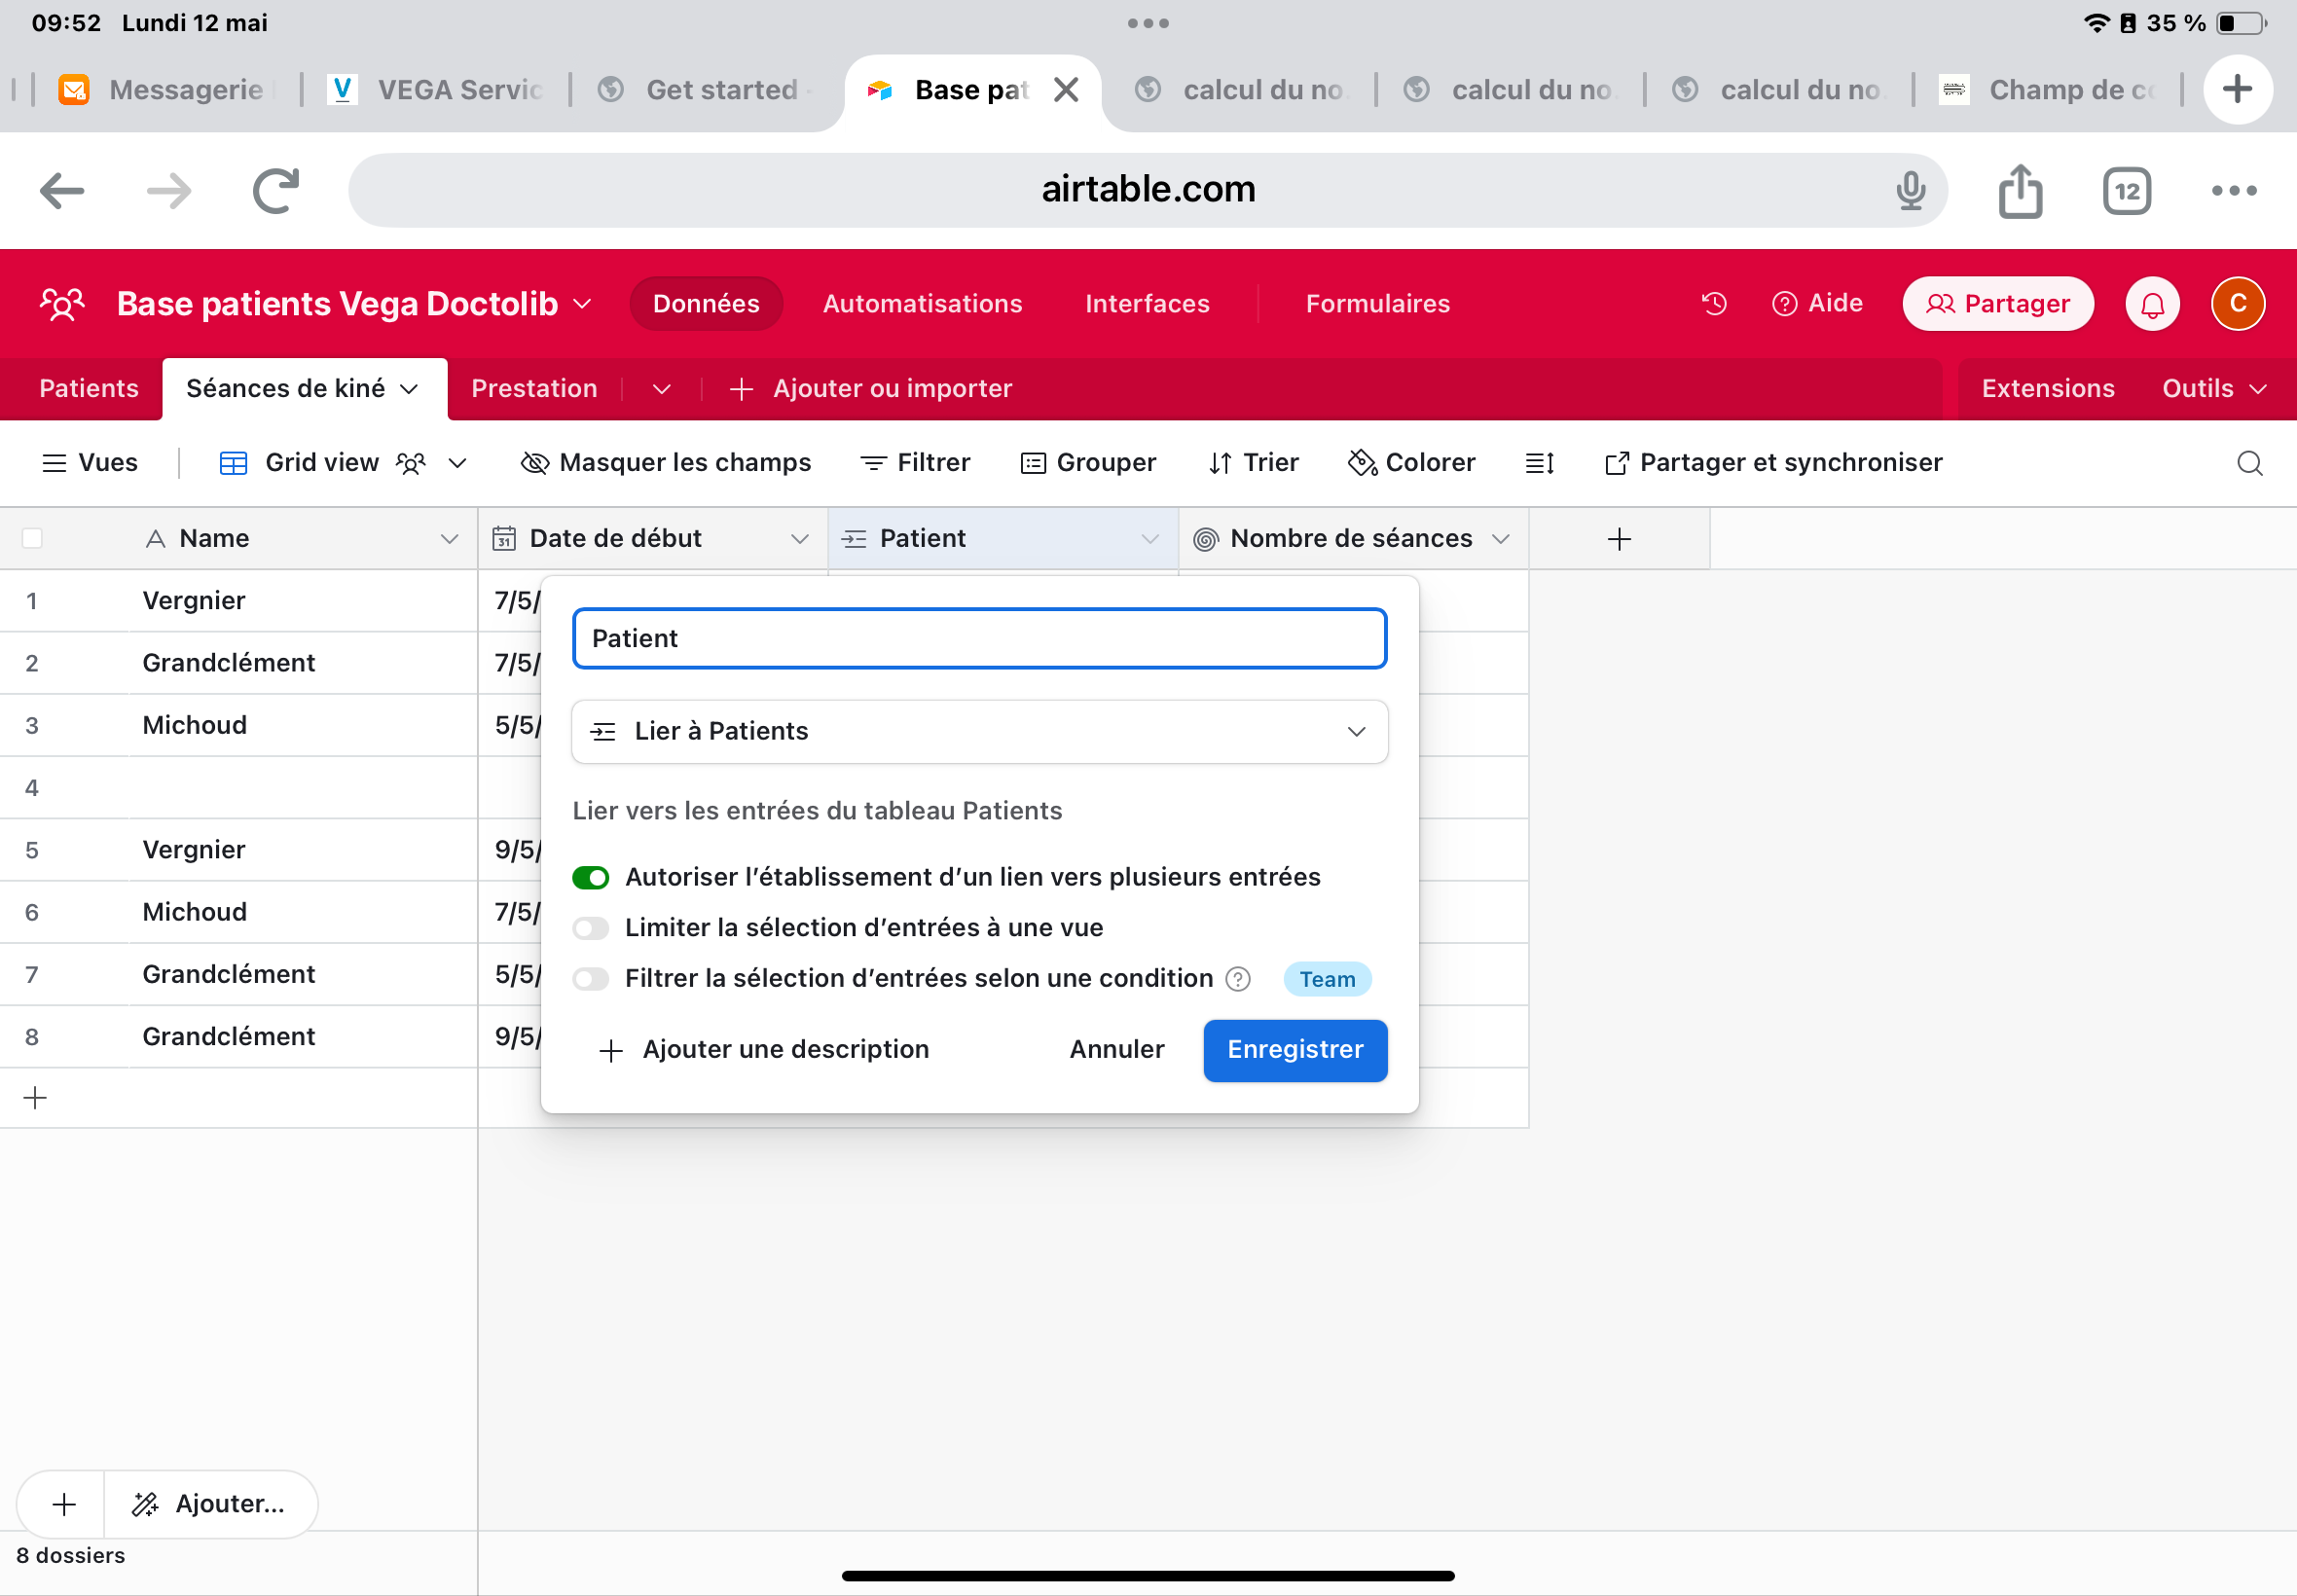
Task: Open help icon beside filter condition
Action: coord(1238,979)
